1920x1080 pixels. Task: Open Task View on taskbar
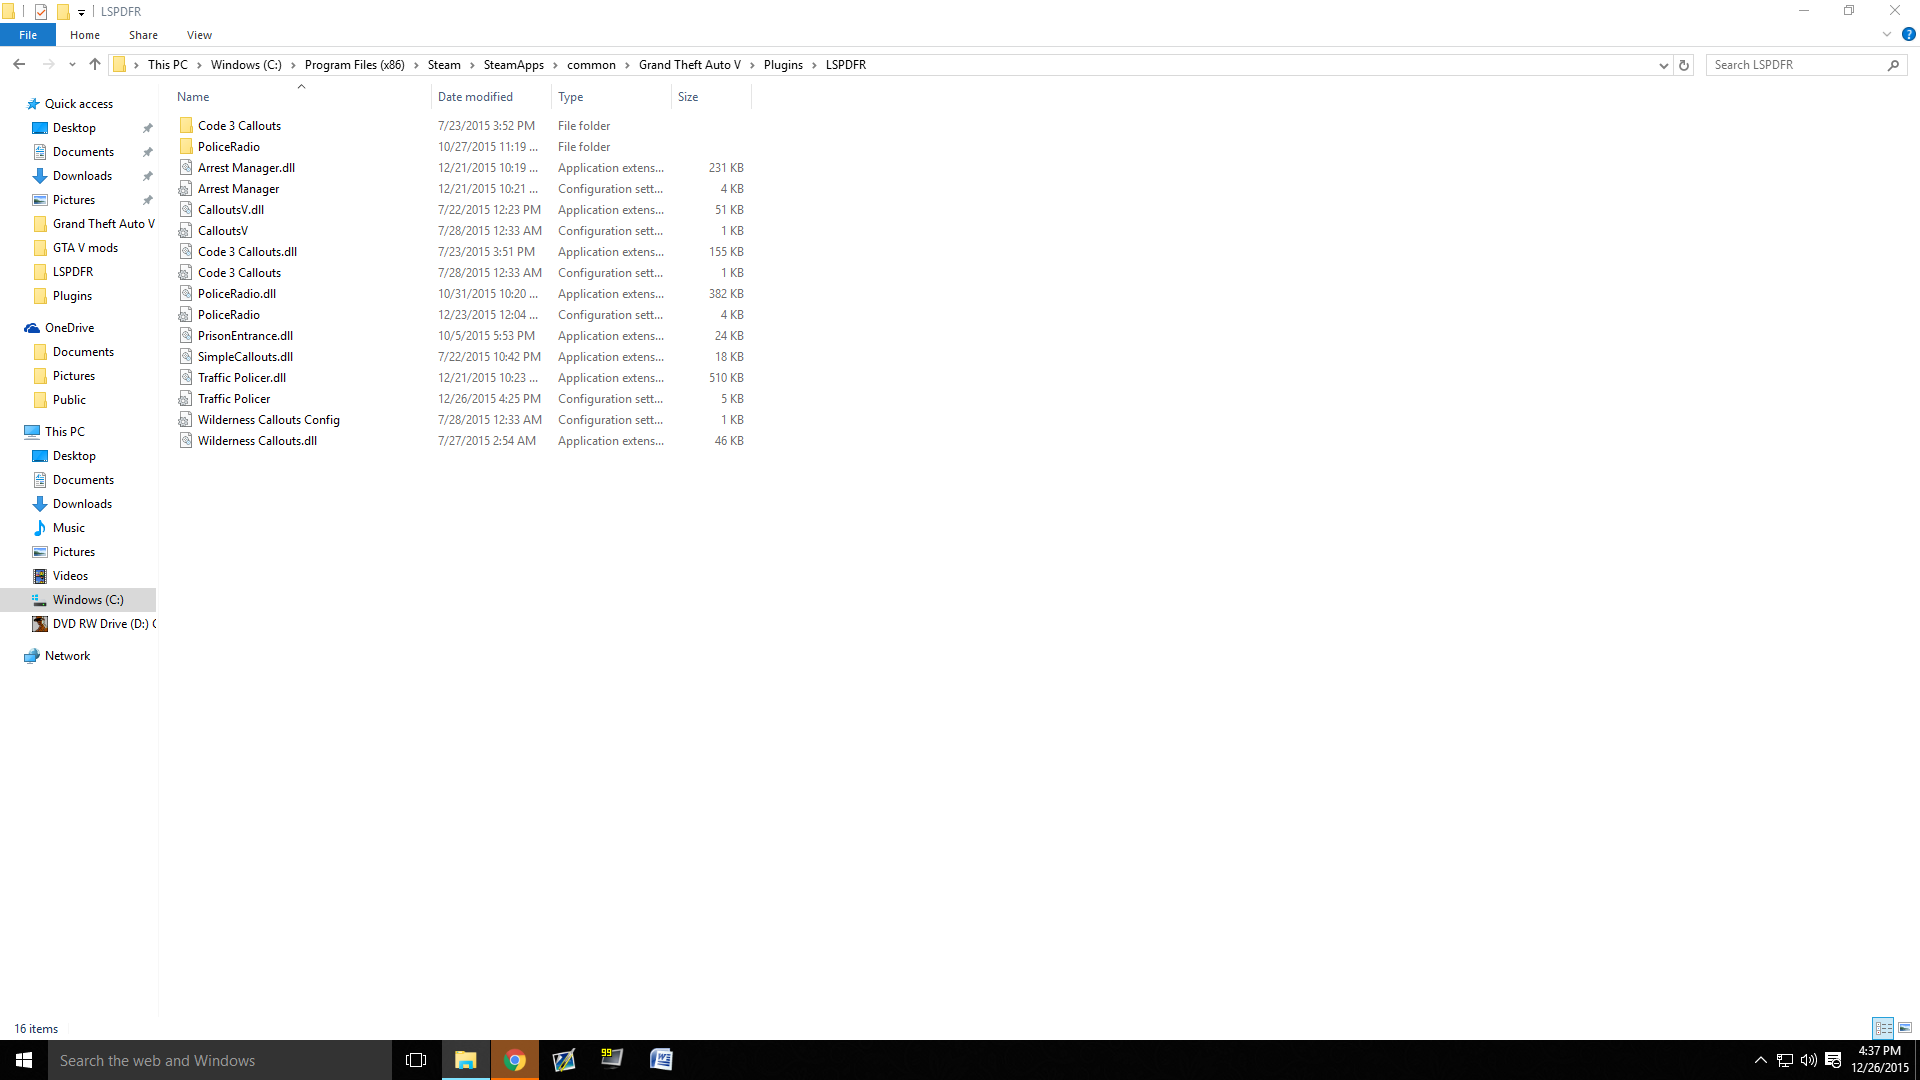(x=416, y=1060)
